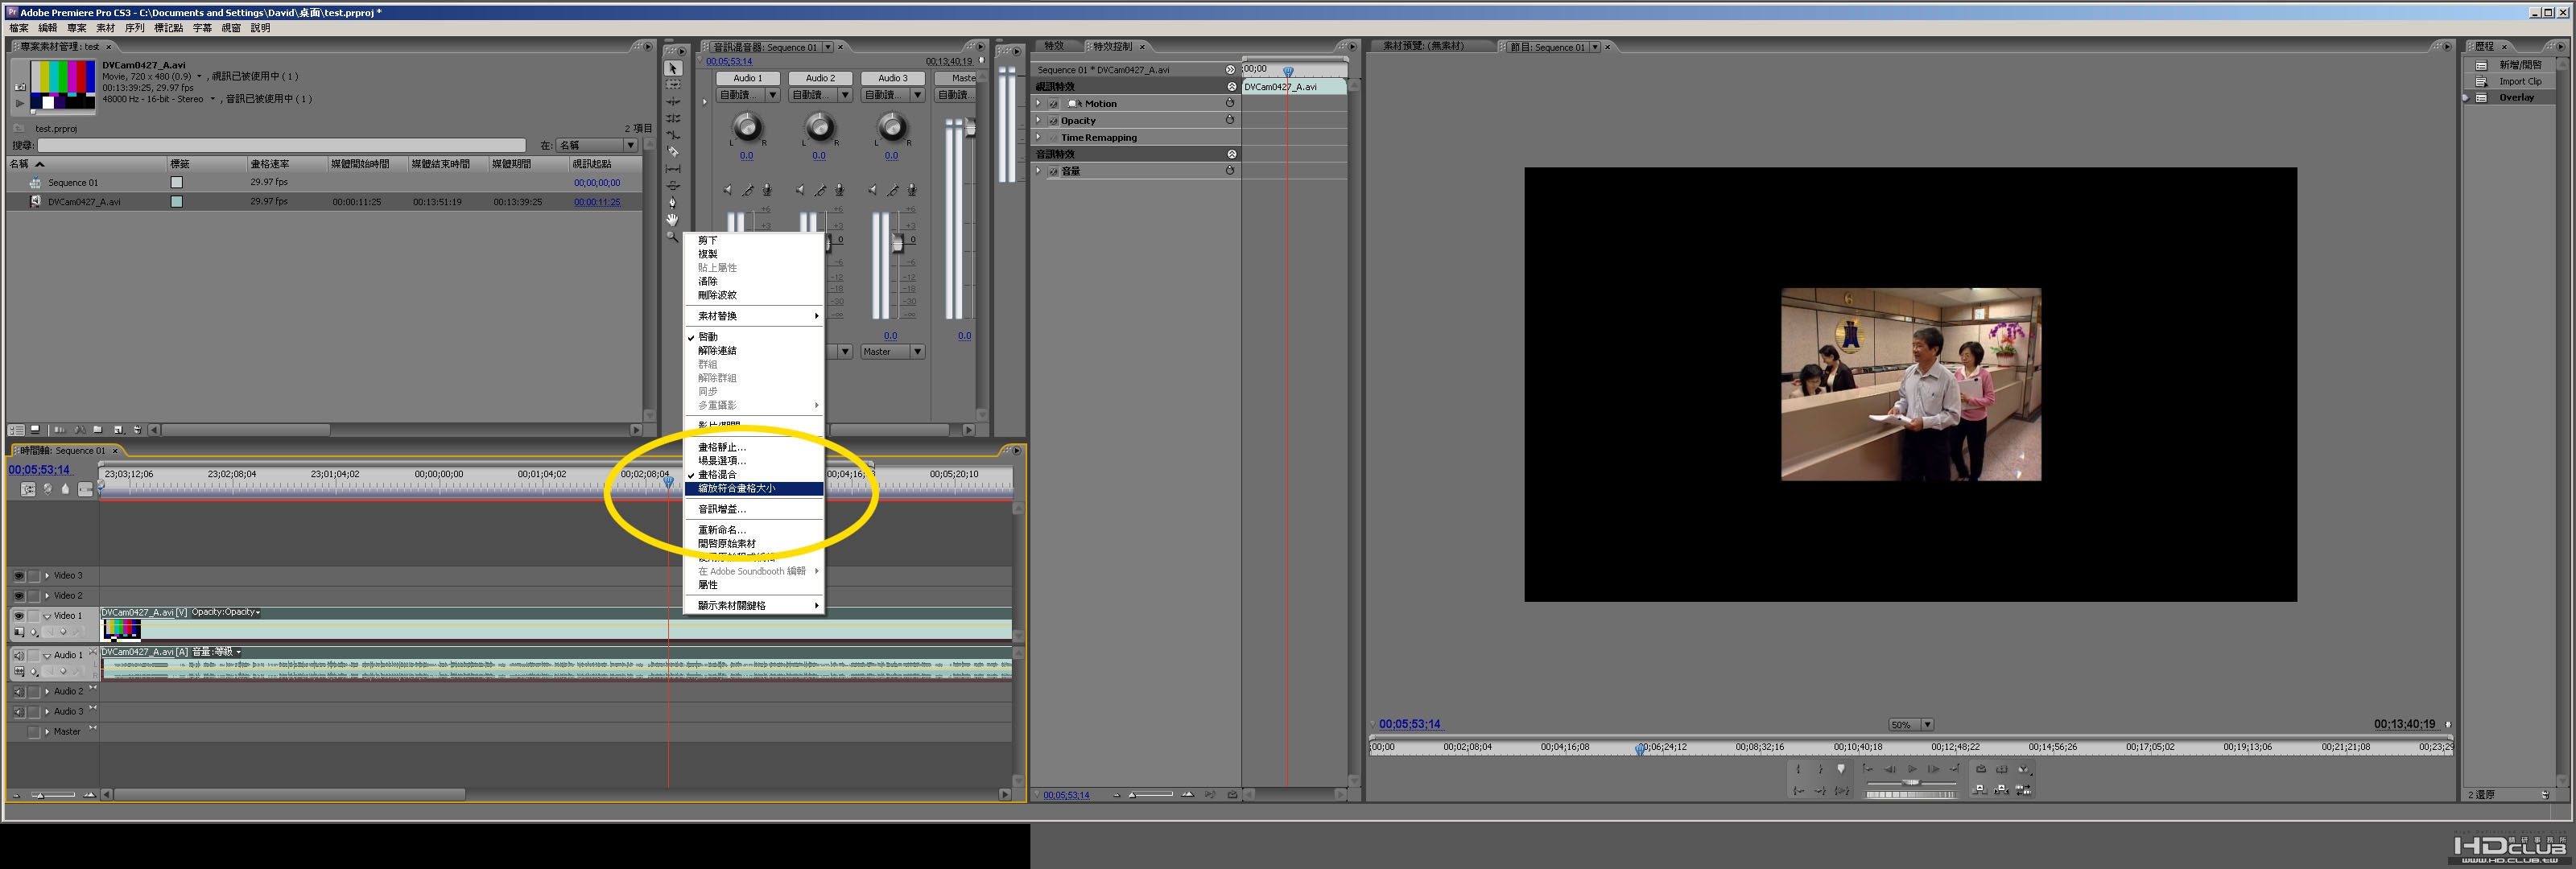Click the project search input field
The width and height of the screenshot is (2576, 869).
(x=281, y=146)
